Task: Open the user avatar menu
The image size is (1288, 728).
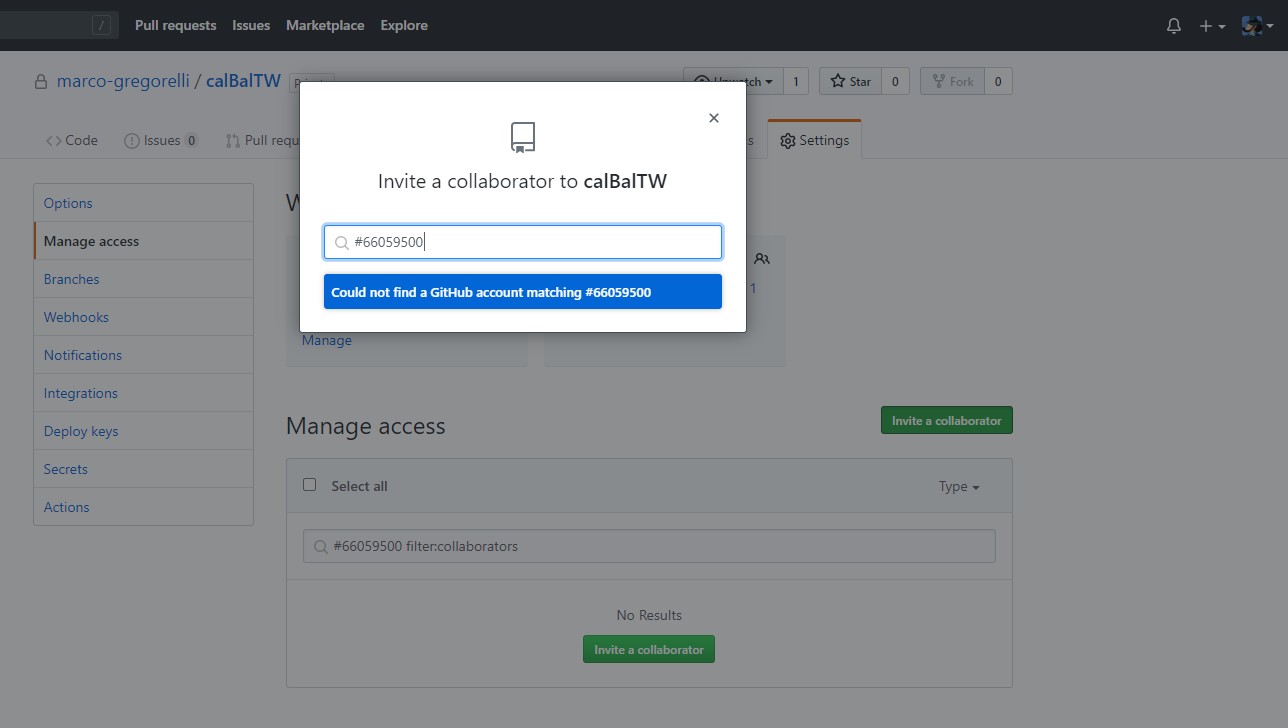Action: pyautogui.click(x=1257, y=26)
